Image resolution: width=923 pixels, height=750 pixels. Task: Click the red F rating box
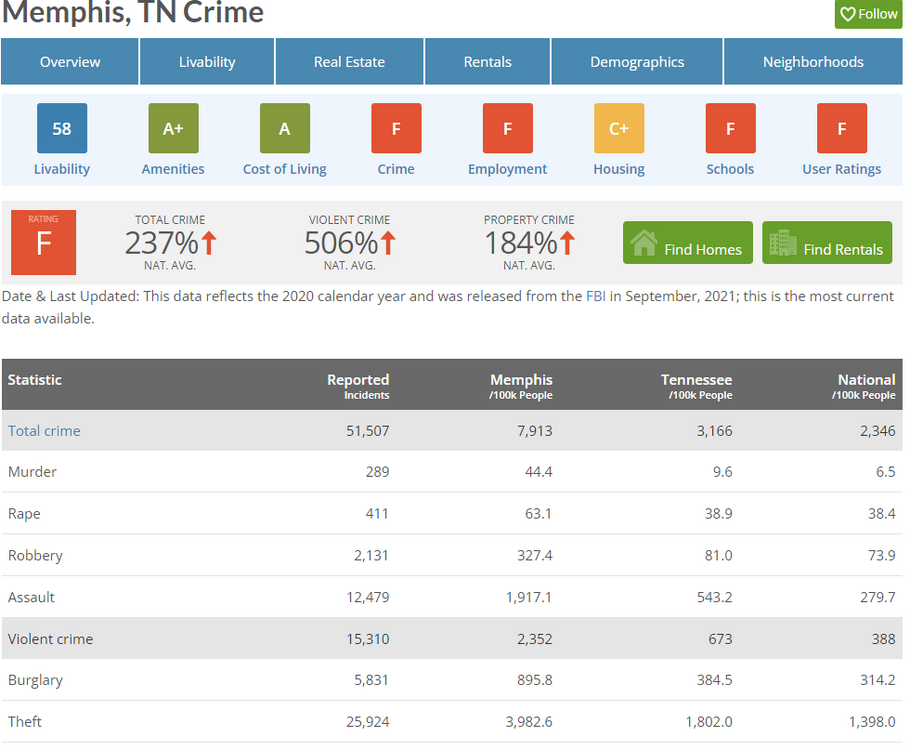[43, 242]
